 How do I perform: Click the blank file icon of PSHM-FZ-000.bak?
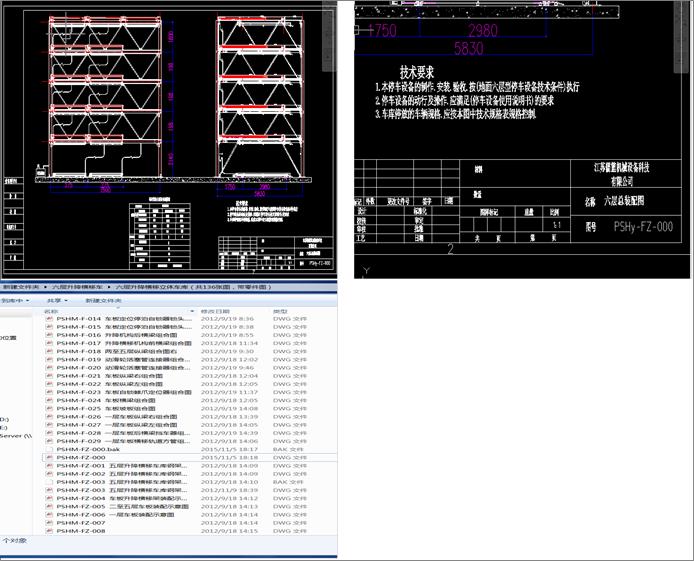click(x=49, y=449)
